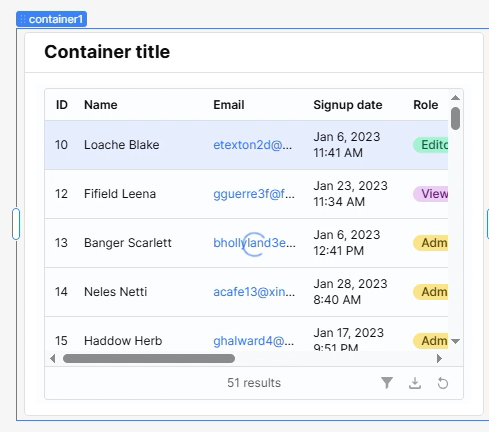Click the horizontal scrollbar thumb
Viewport: 489px width, 432px height.
149,359
